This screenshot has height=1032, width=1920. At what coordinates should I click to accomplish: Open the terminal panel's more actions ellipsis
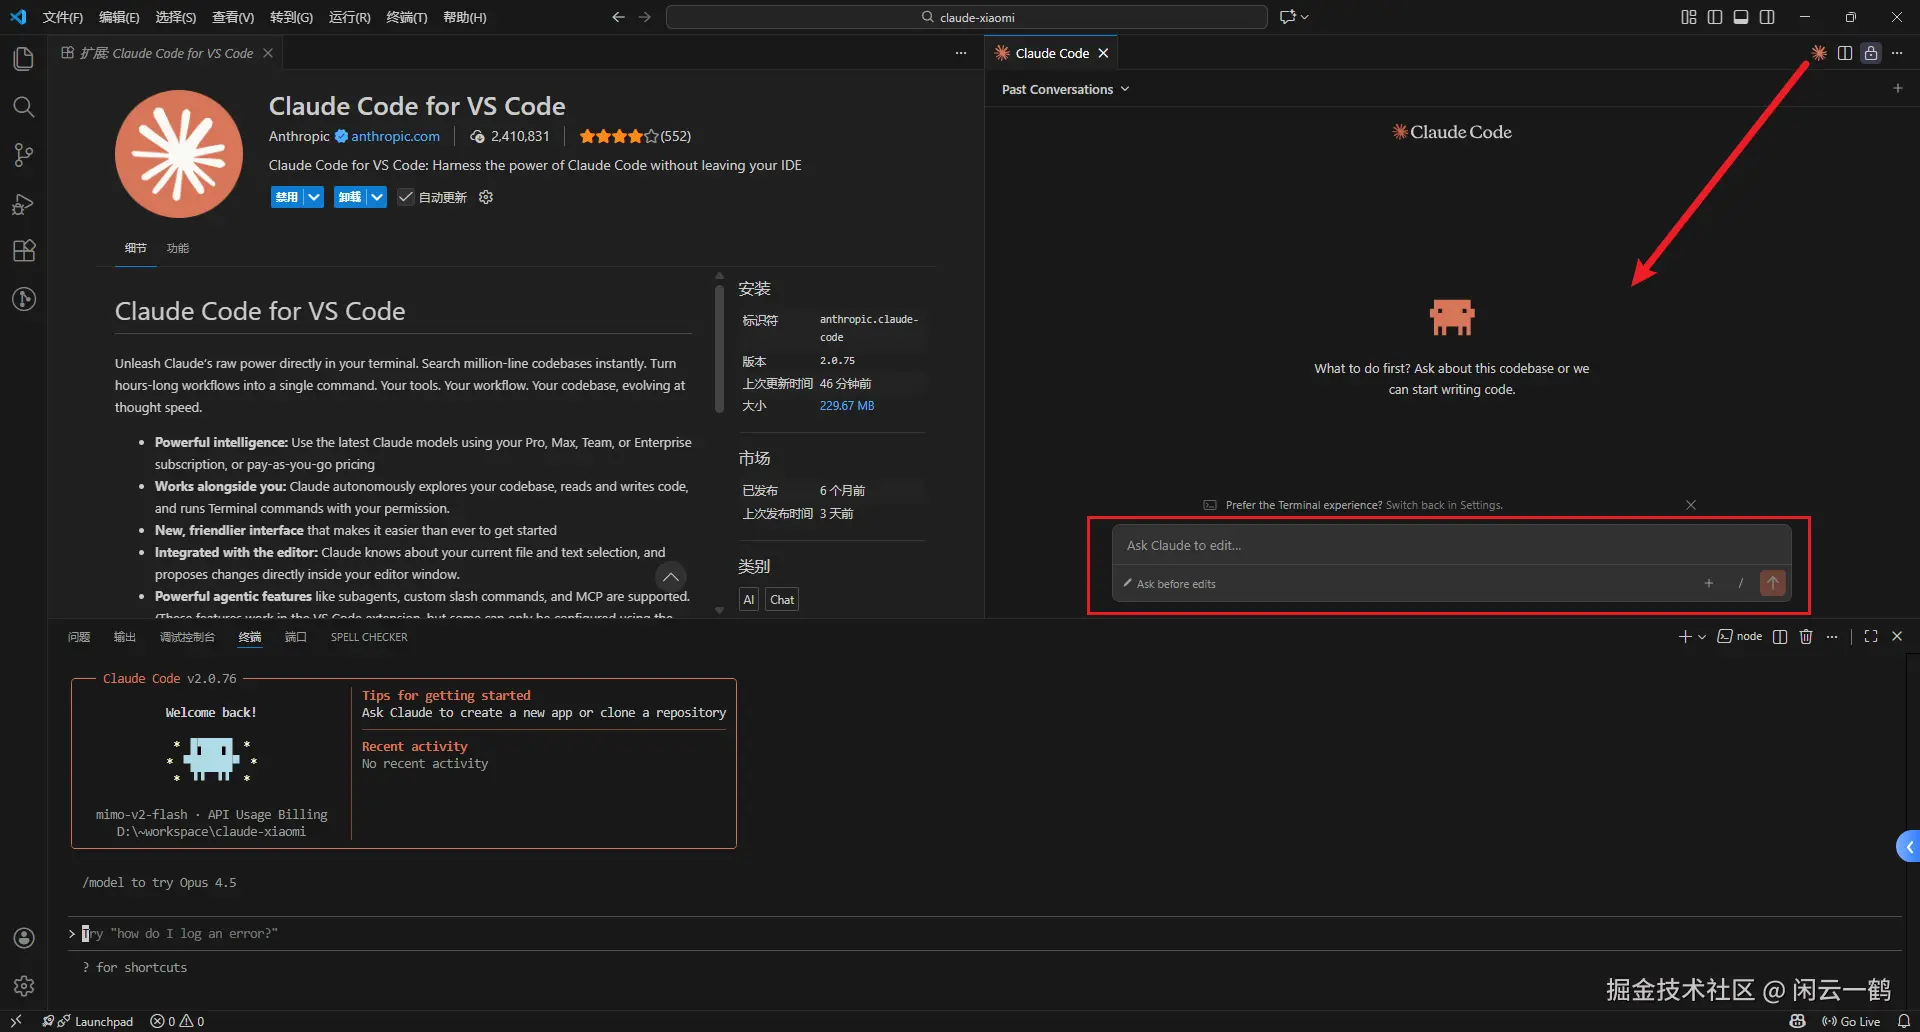[x=1832, y=637]
